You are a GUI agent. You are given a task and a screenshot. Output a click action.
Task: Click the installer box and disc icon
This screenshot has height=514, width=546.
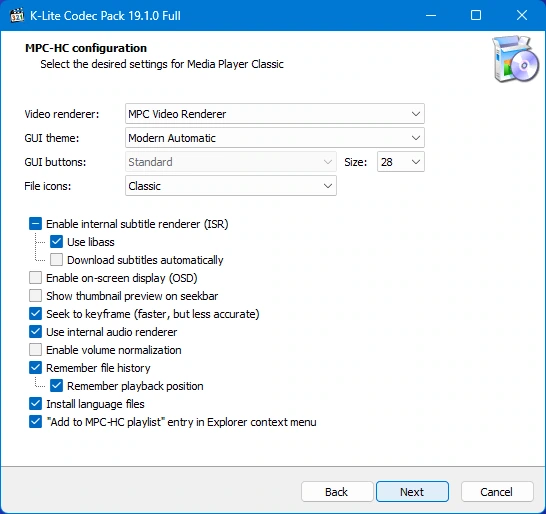coord(515,59)
